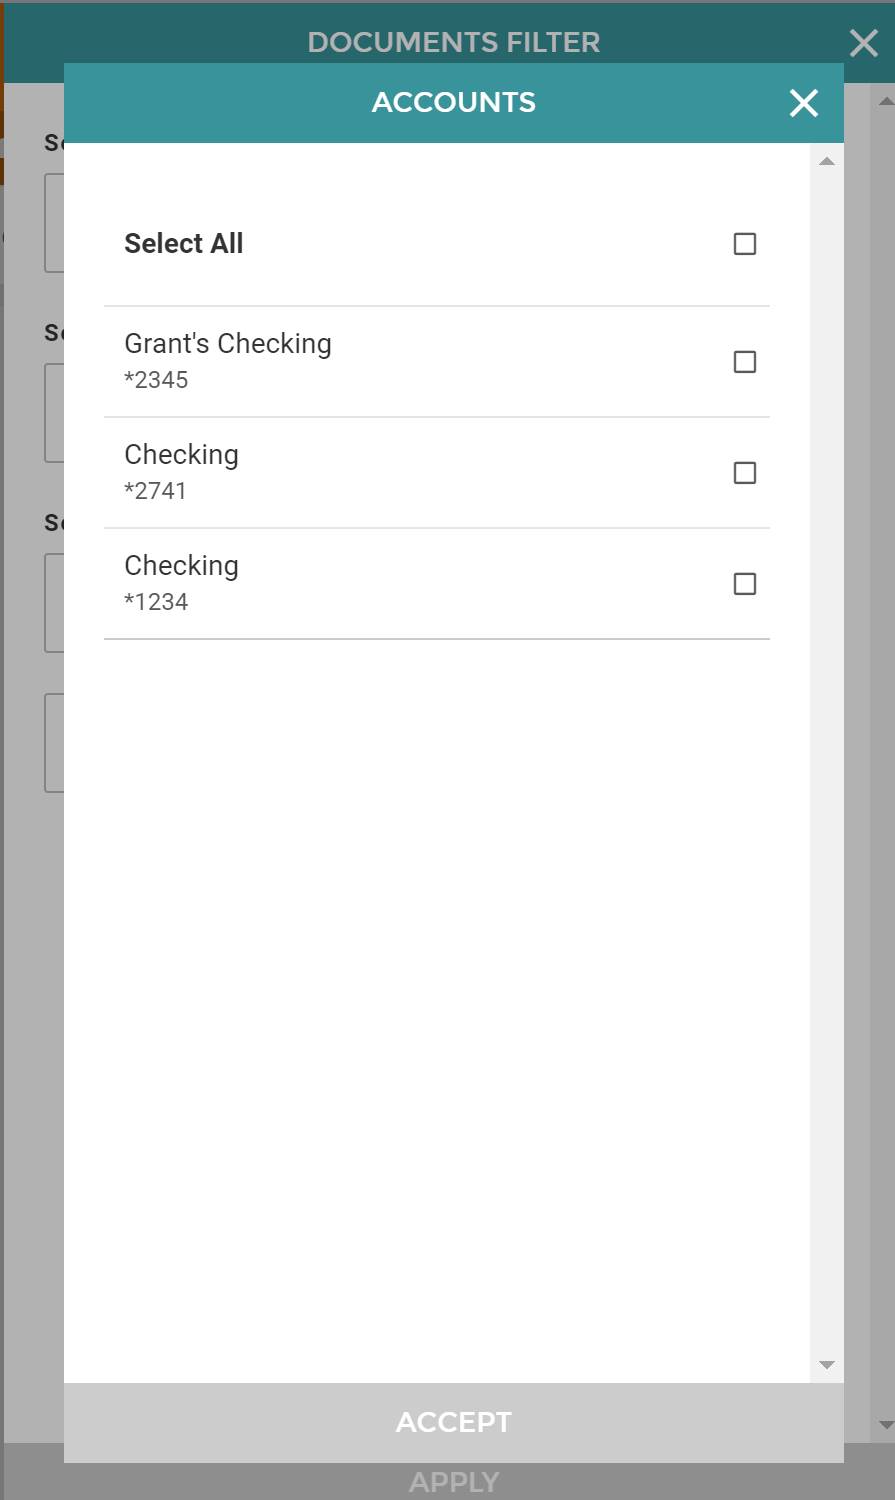This screenshot has width=895, height=1500.
Task: Click the Accounts header title
Action: (x=453, y=102)
